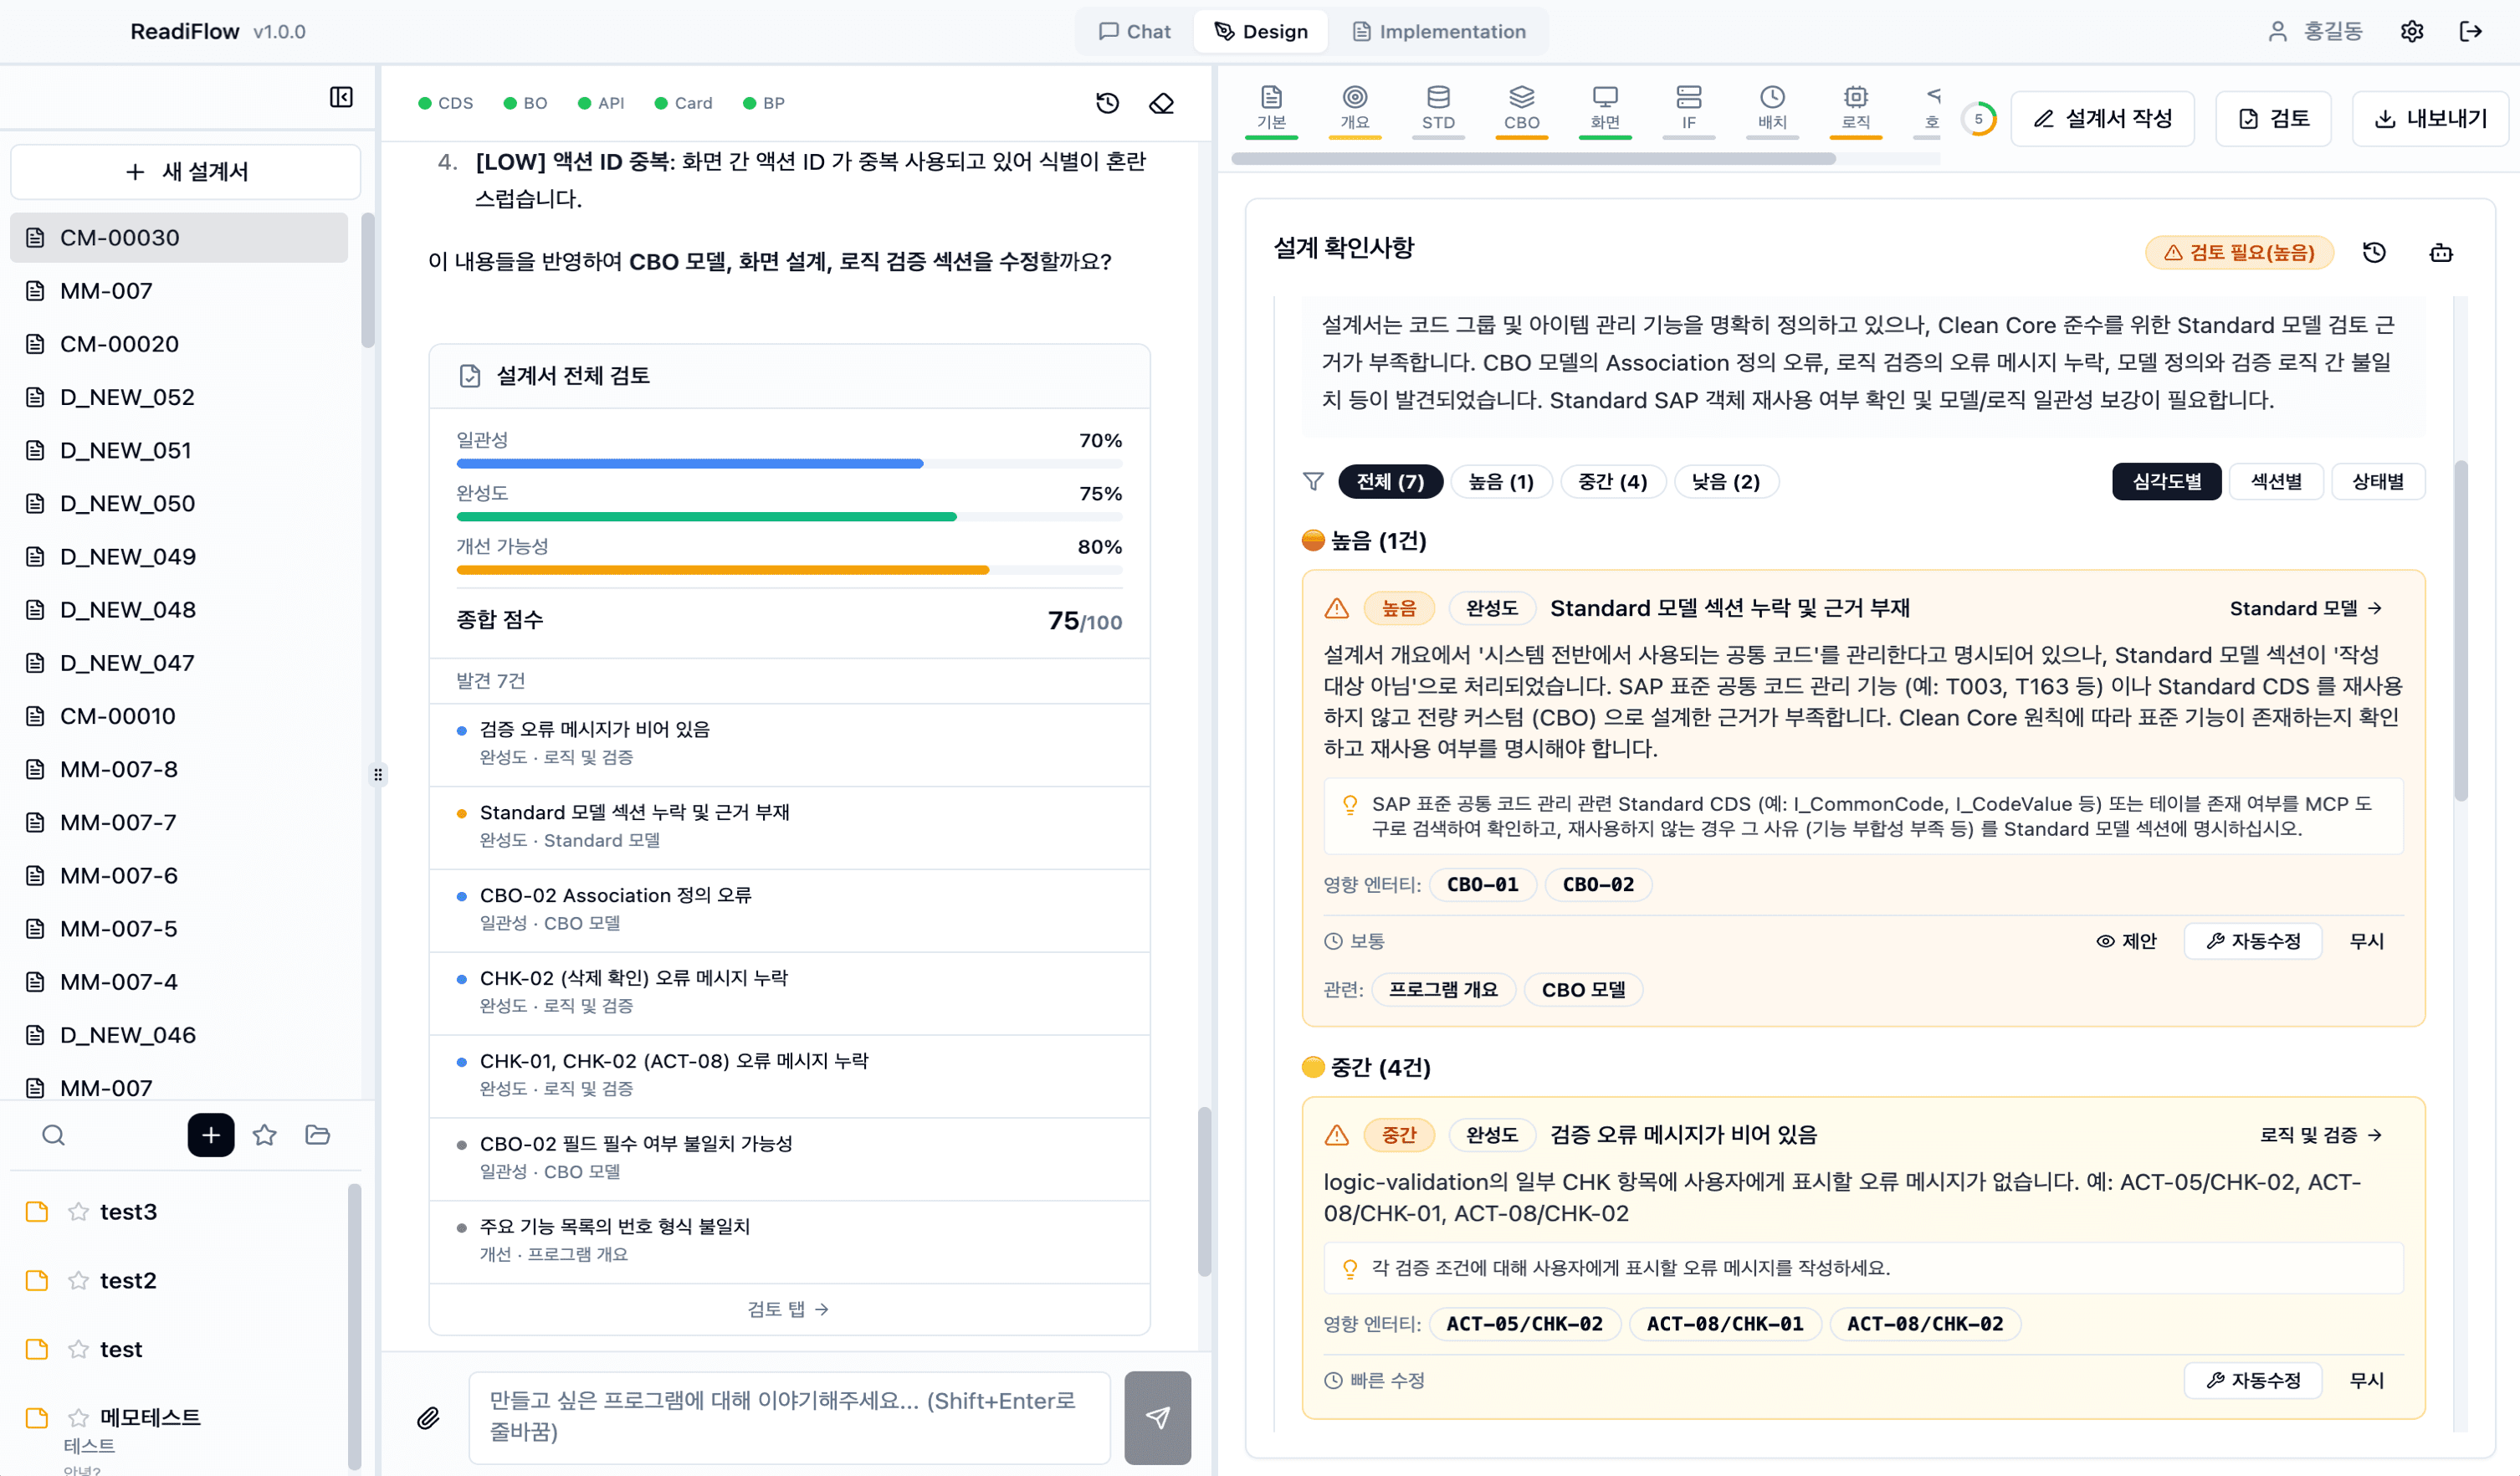
Task: Clear chat with the eraser icon
Action: pyautogui.click(x=1161, y=103)
